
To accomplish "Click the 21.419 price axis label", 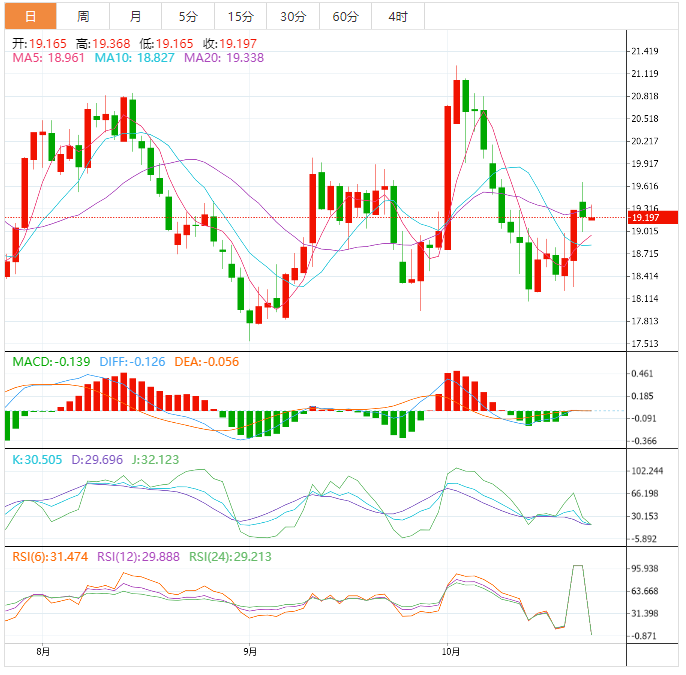I will pyautogui.click(x=645, y=51).
